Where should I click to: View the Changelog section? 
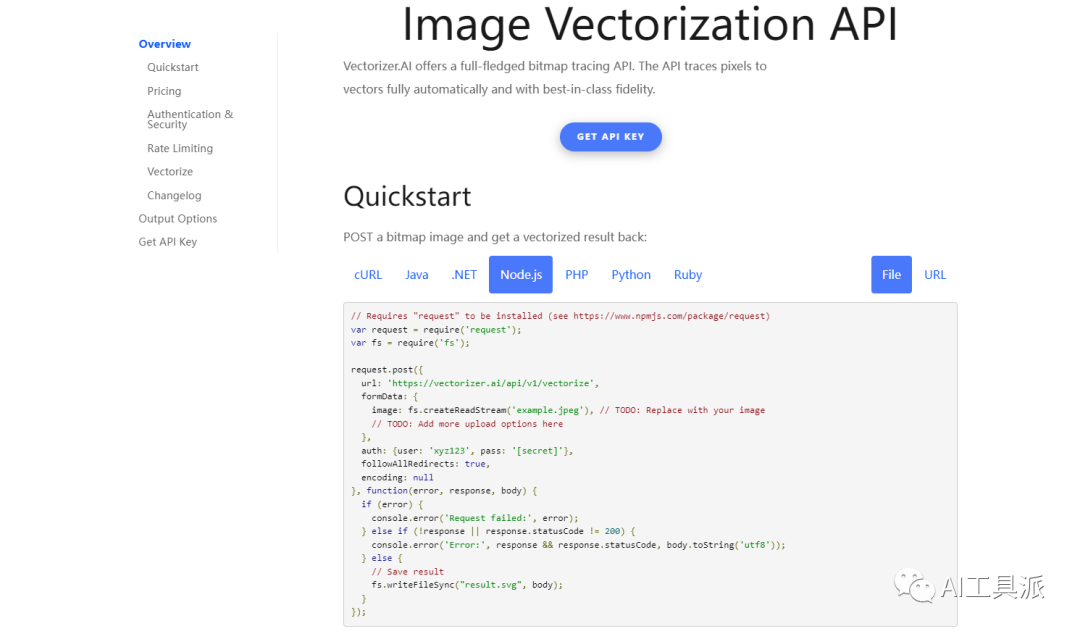coord(174,196)
